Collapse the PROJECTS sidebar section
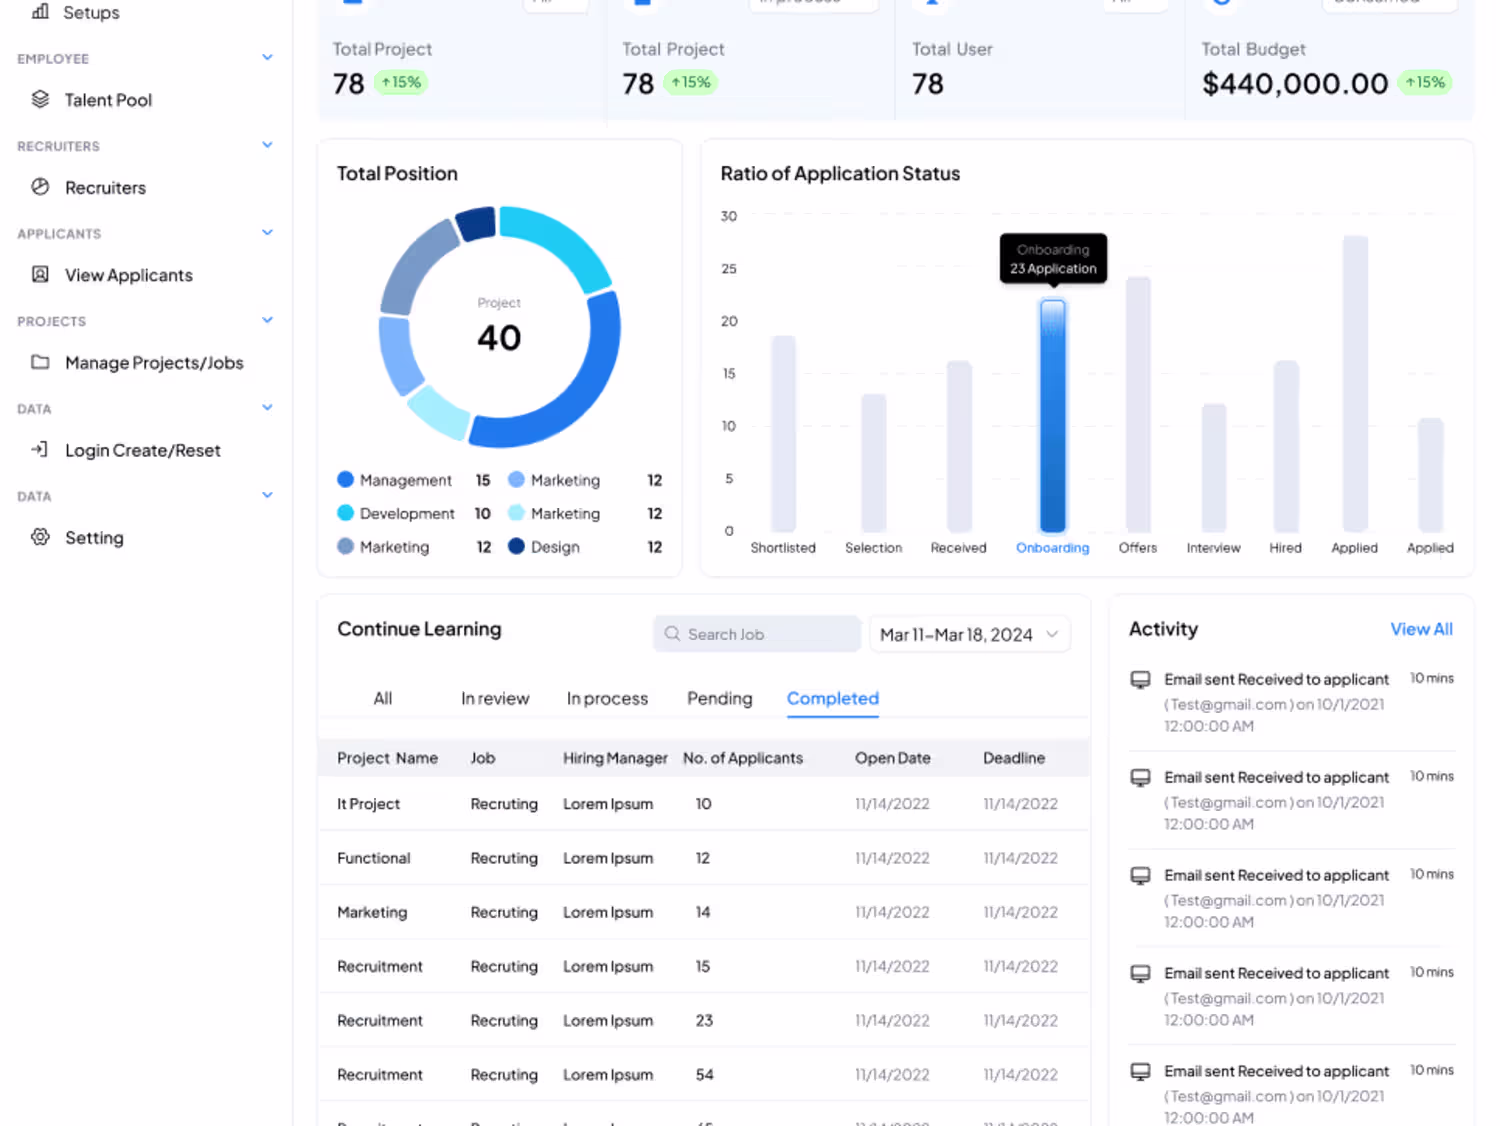 click(x=267, y=320)
